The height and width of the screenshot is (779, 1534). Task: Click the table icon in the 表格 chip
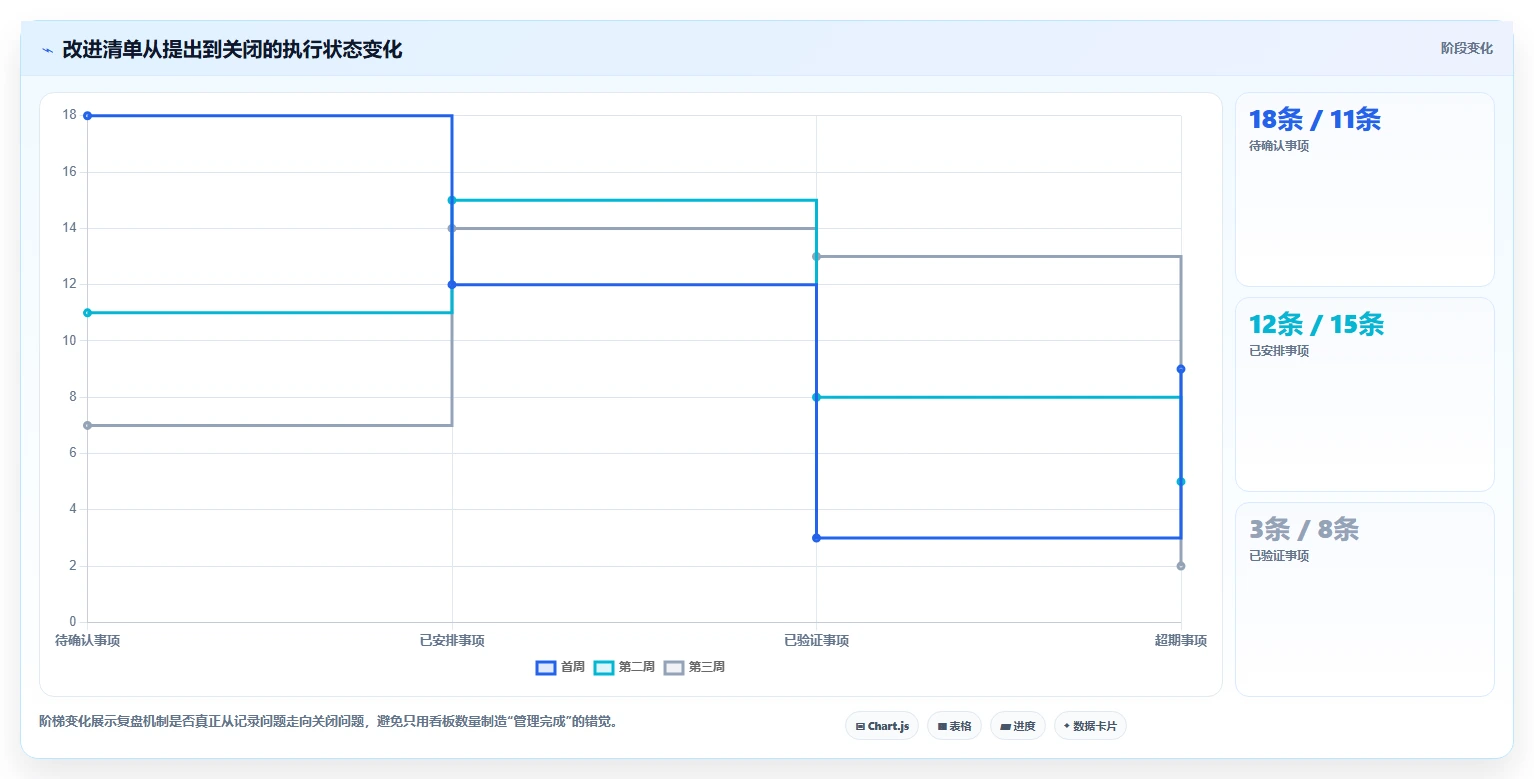tap(942, 727)
